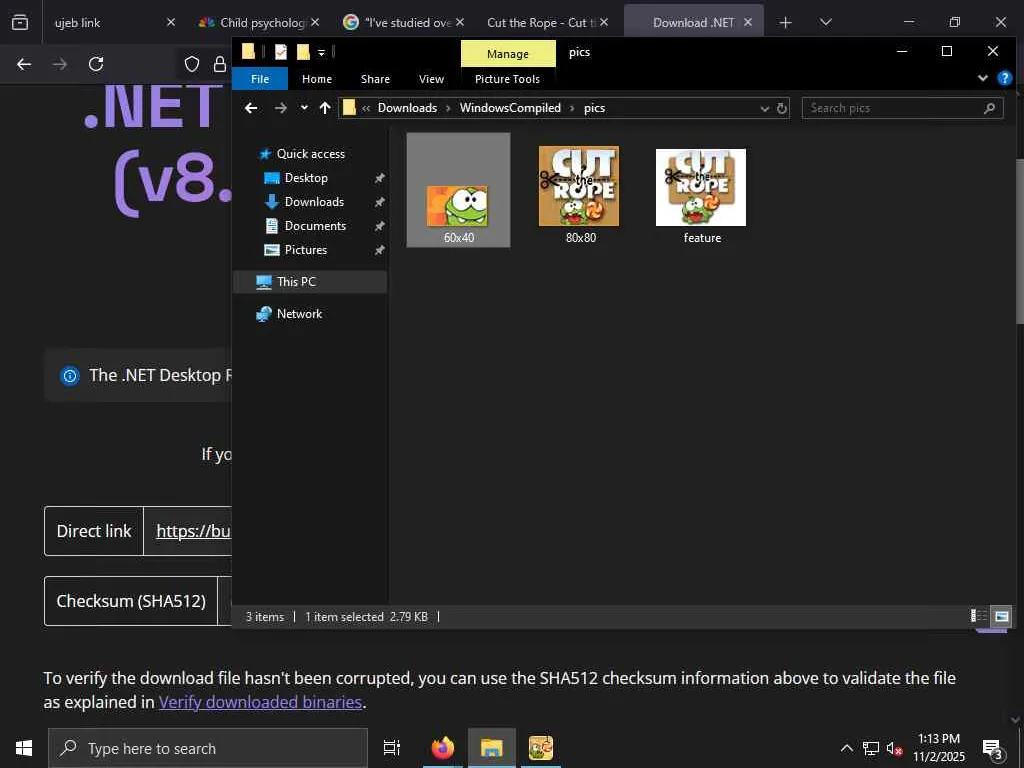Click the info icon beside .NET Desktop notice

pos(69,376)
